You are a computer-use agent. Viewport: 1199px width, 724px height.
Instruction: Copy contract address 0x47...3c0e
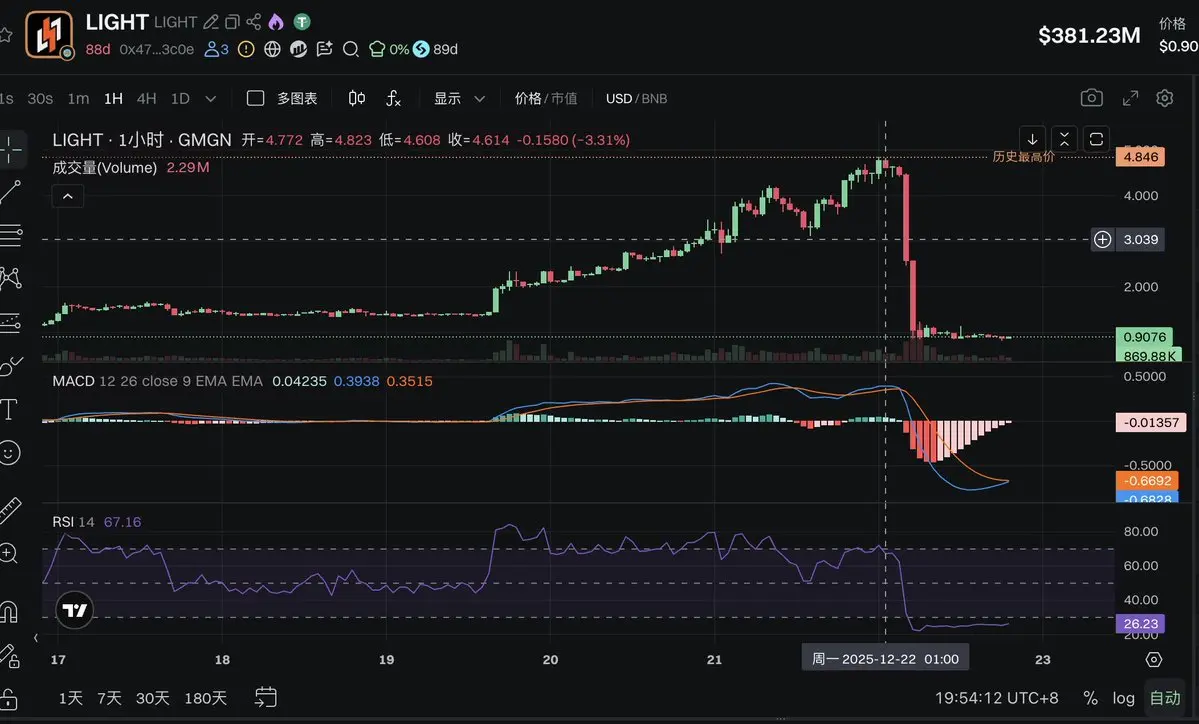[x=157, y=50]
